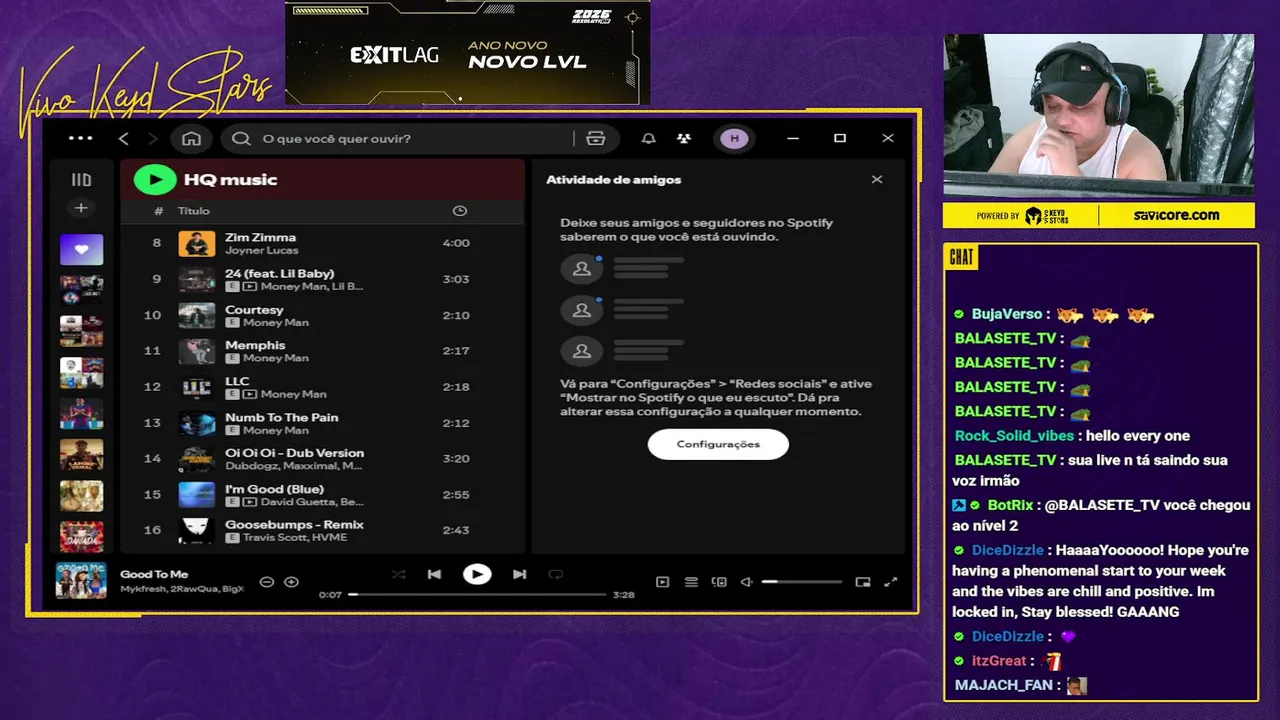Open the notifications bell
This screenshot has height=720, width=1280.
coord(648,138)
